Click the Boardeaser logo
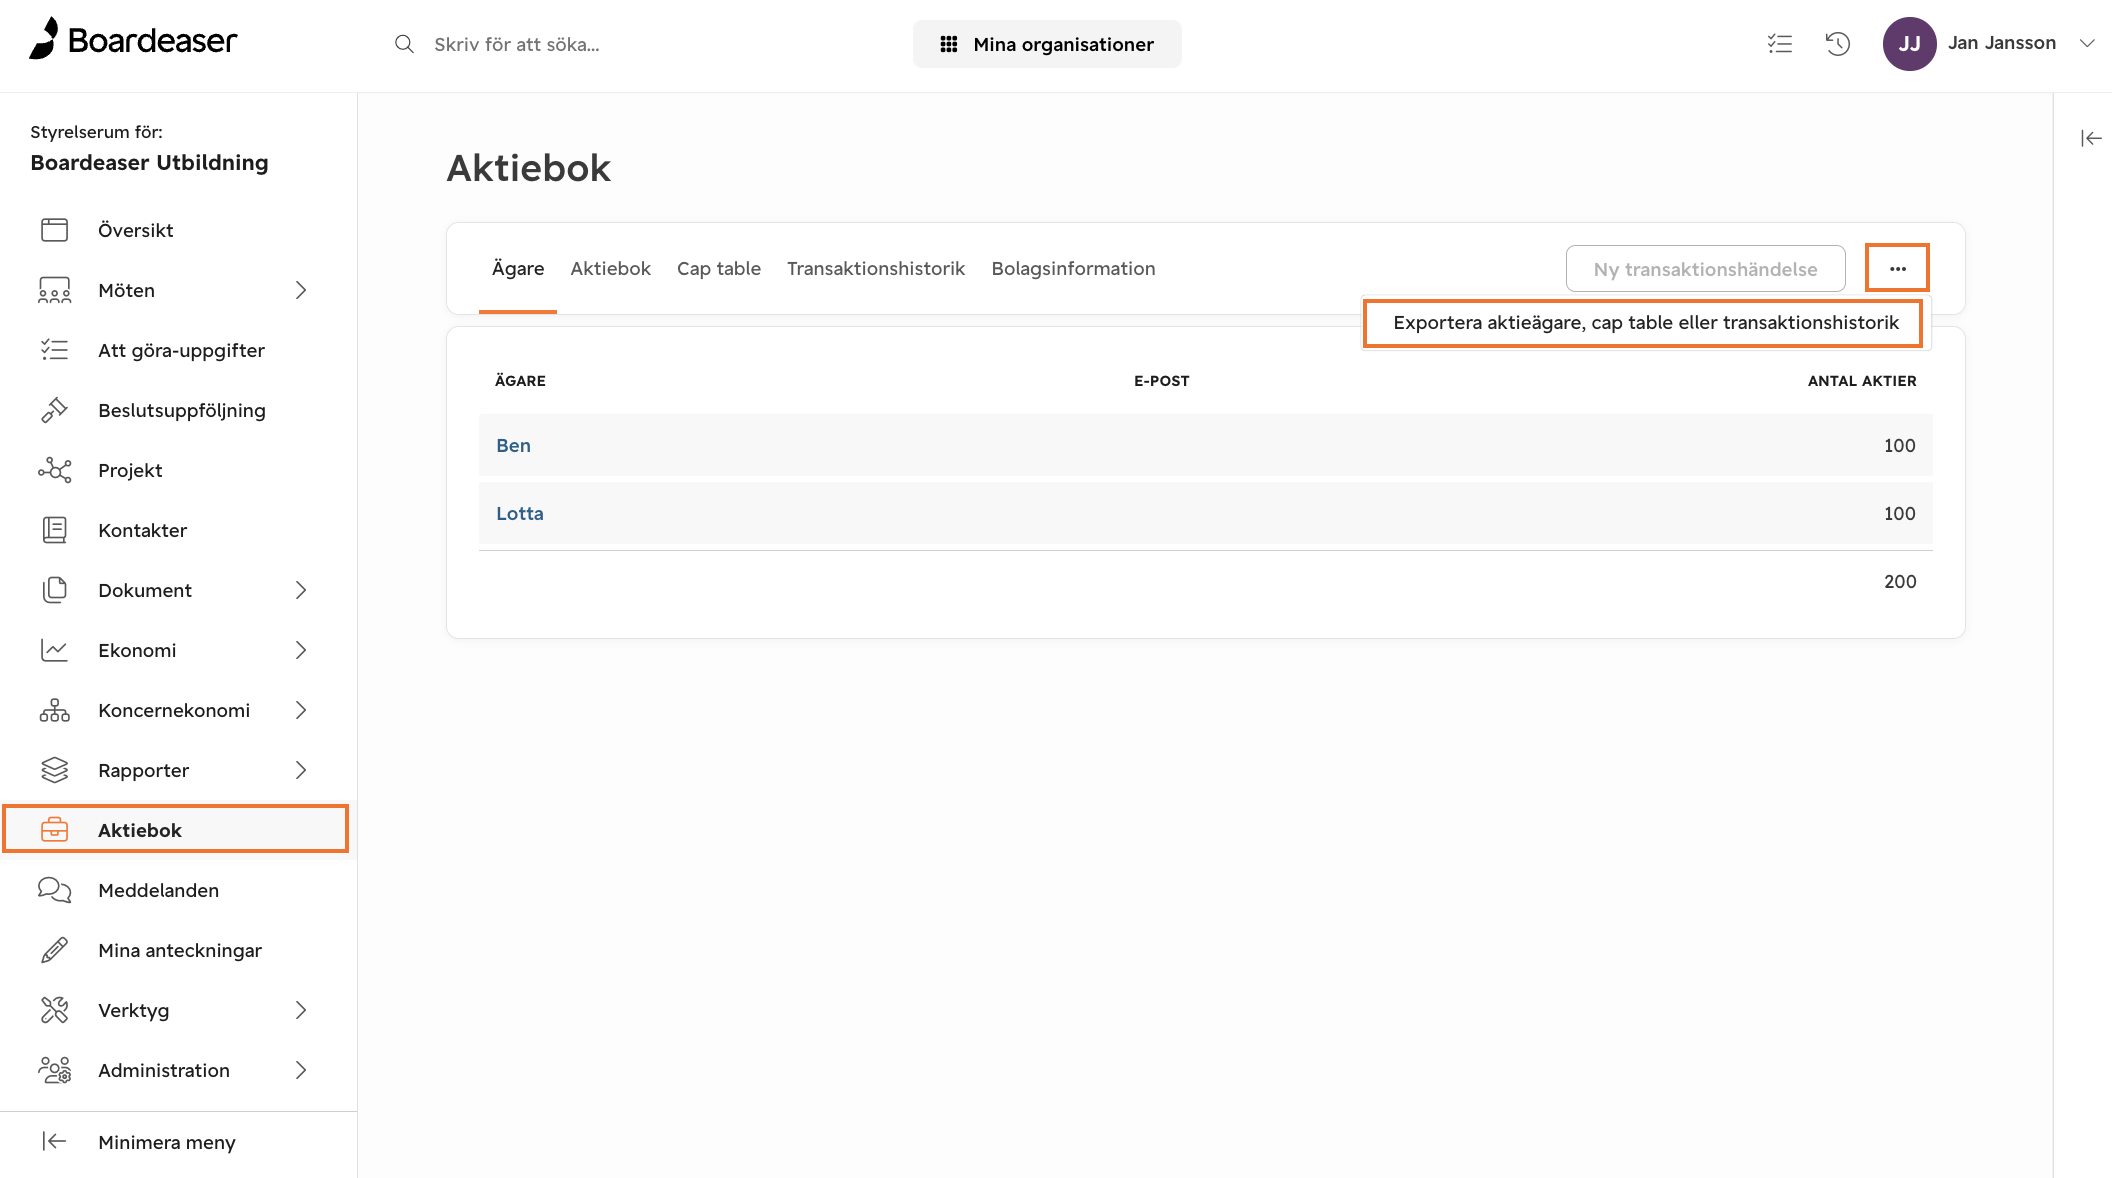The height and width of the screenshot is (1178, 2112). (133, 40)
